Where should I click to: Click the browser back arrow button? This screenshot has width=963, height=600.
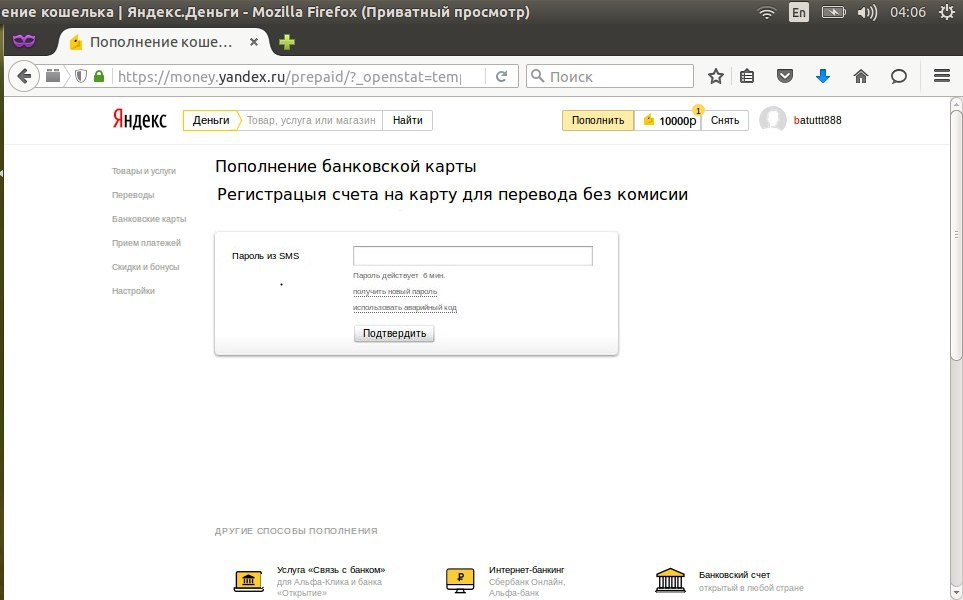pyautogui.click(x=25, y=76)
